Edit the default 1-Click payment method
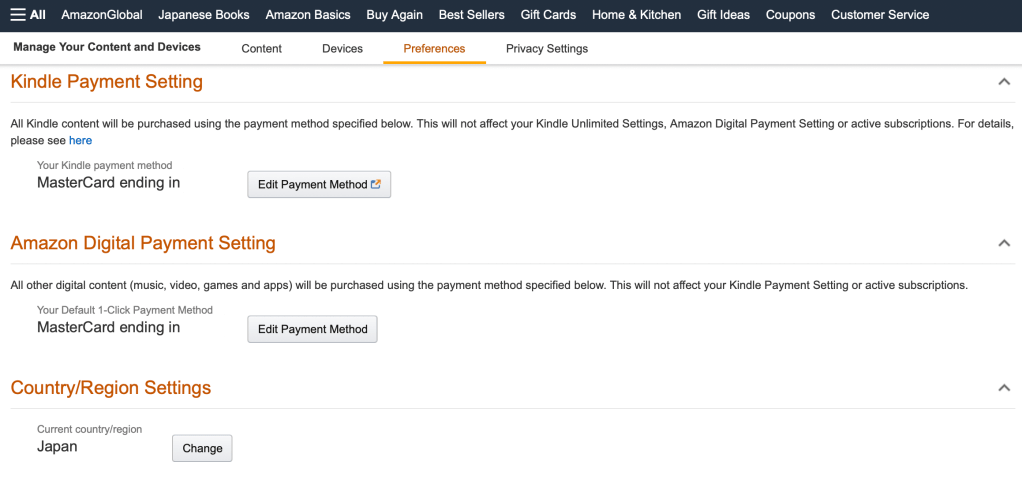The image size is (1022, 484). pos(312,329)
